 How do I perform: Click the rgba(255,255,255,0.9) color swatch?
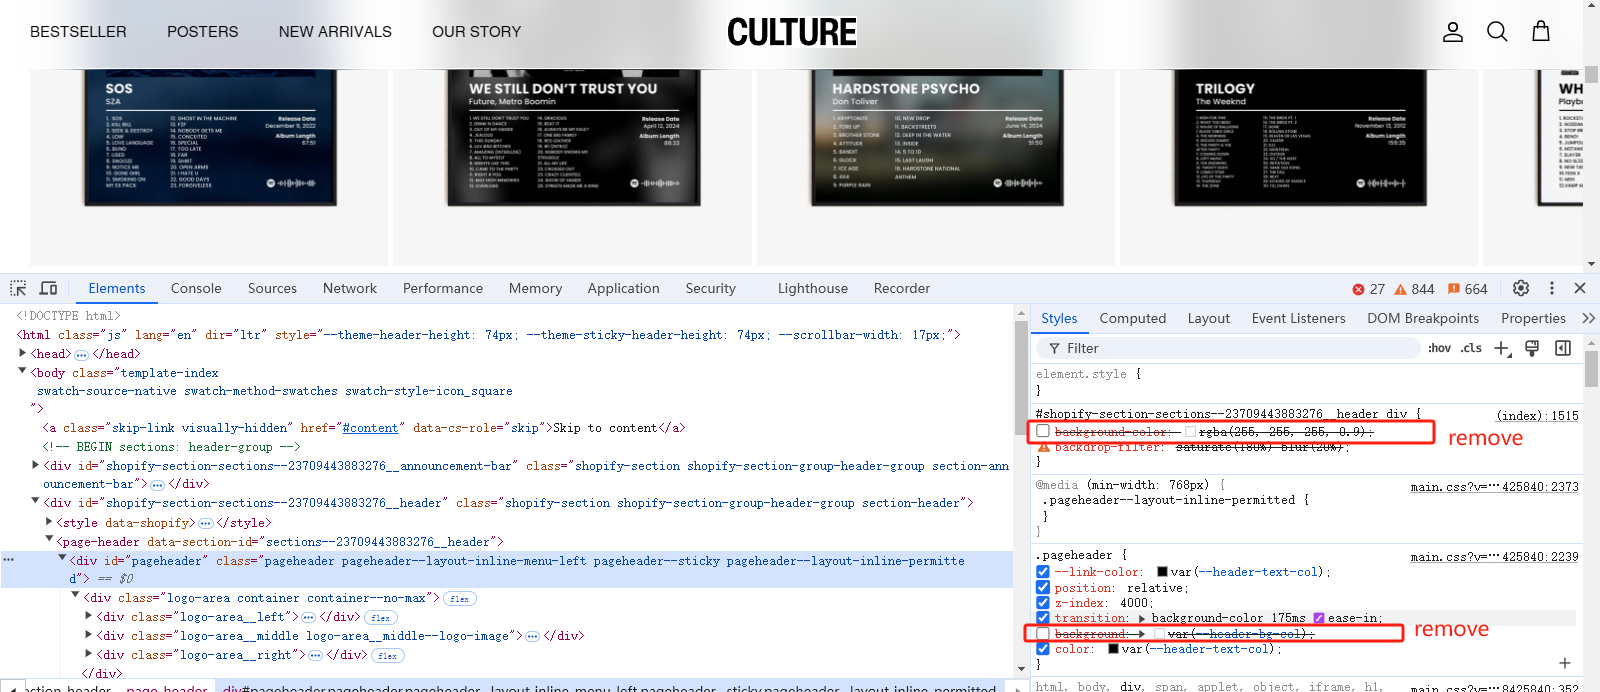(1190, 431)
